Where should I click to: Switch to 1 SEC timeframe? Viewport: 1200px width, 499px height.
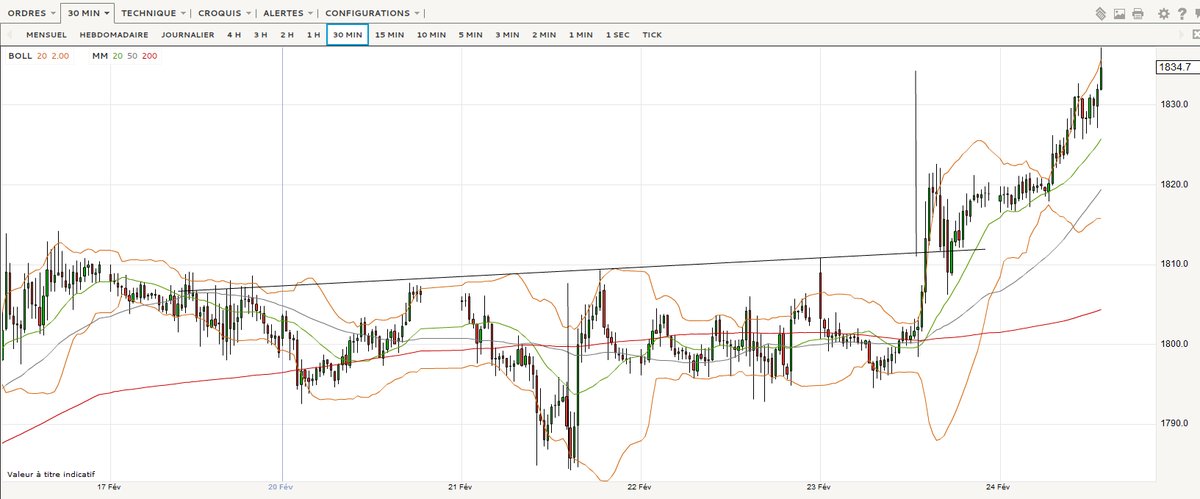pos(617,34)
